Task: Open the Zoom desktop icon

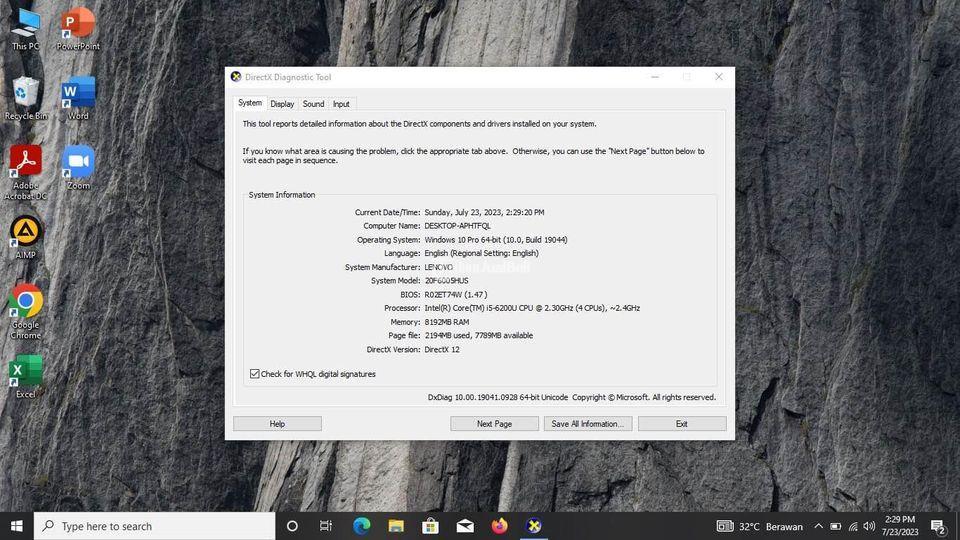Action: 78,163
